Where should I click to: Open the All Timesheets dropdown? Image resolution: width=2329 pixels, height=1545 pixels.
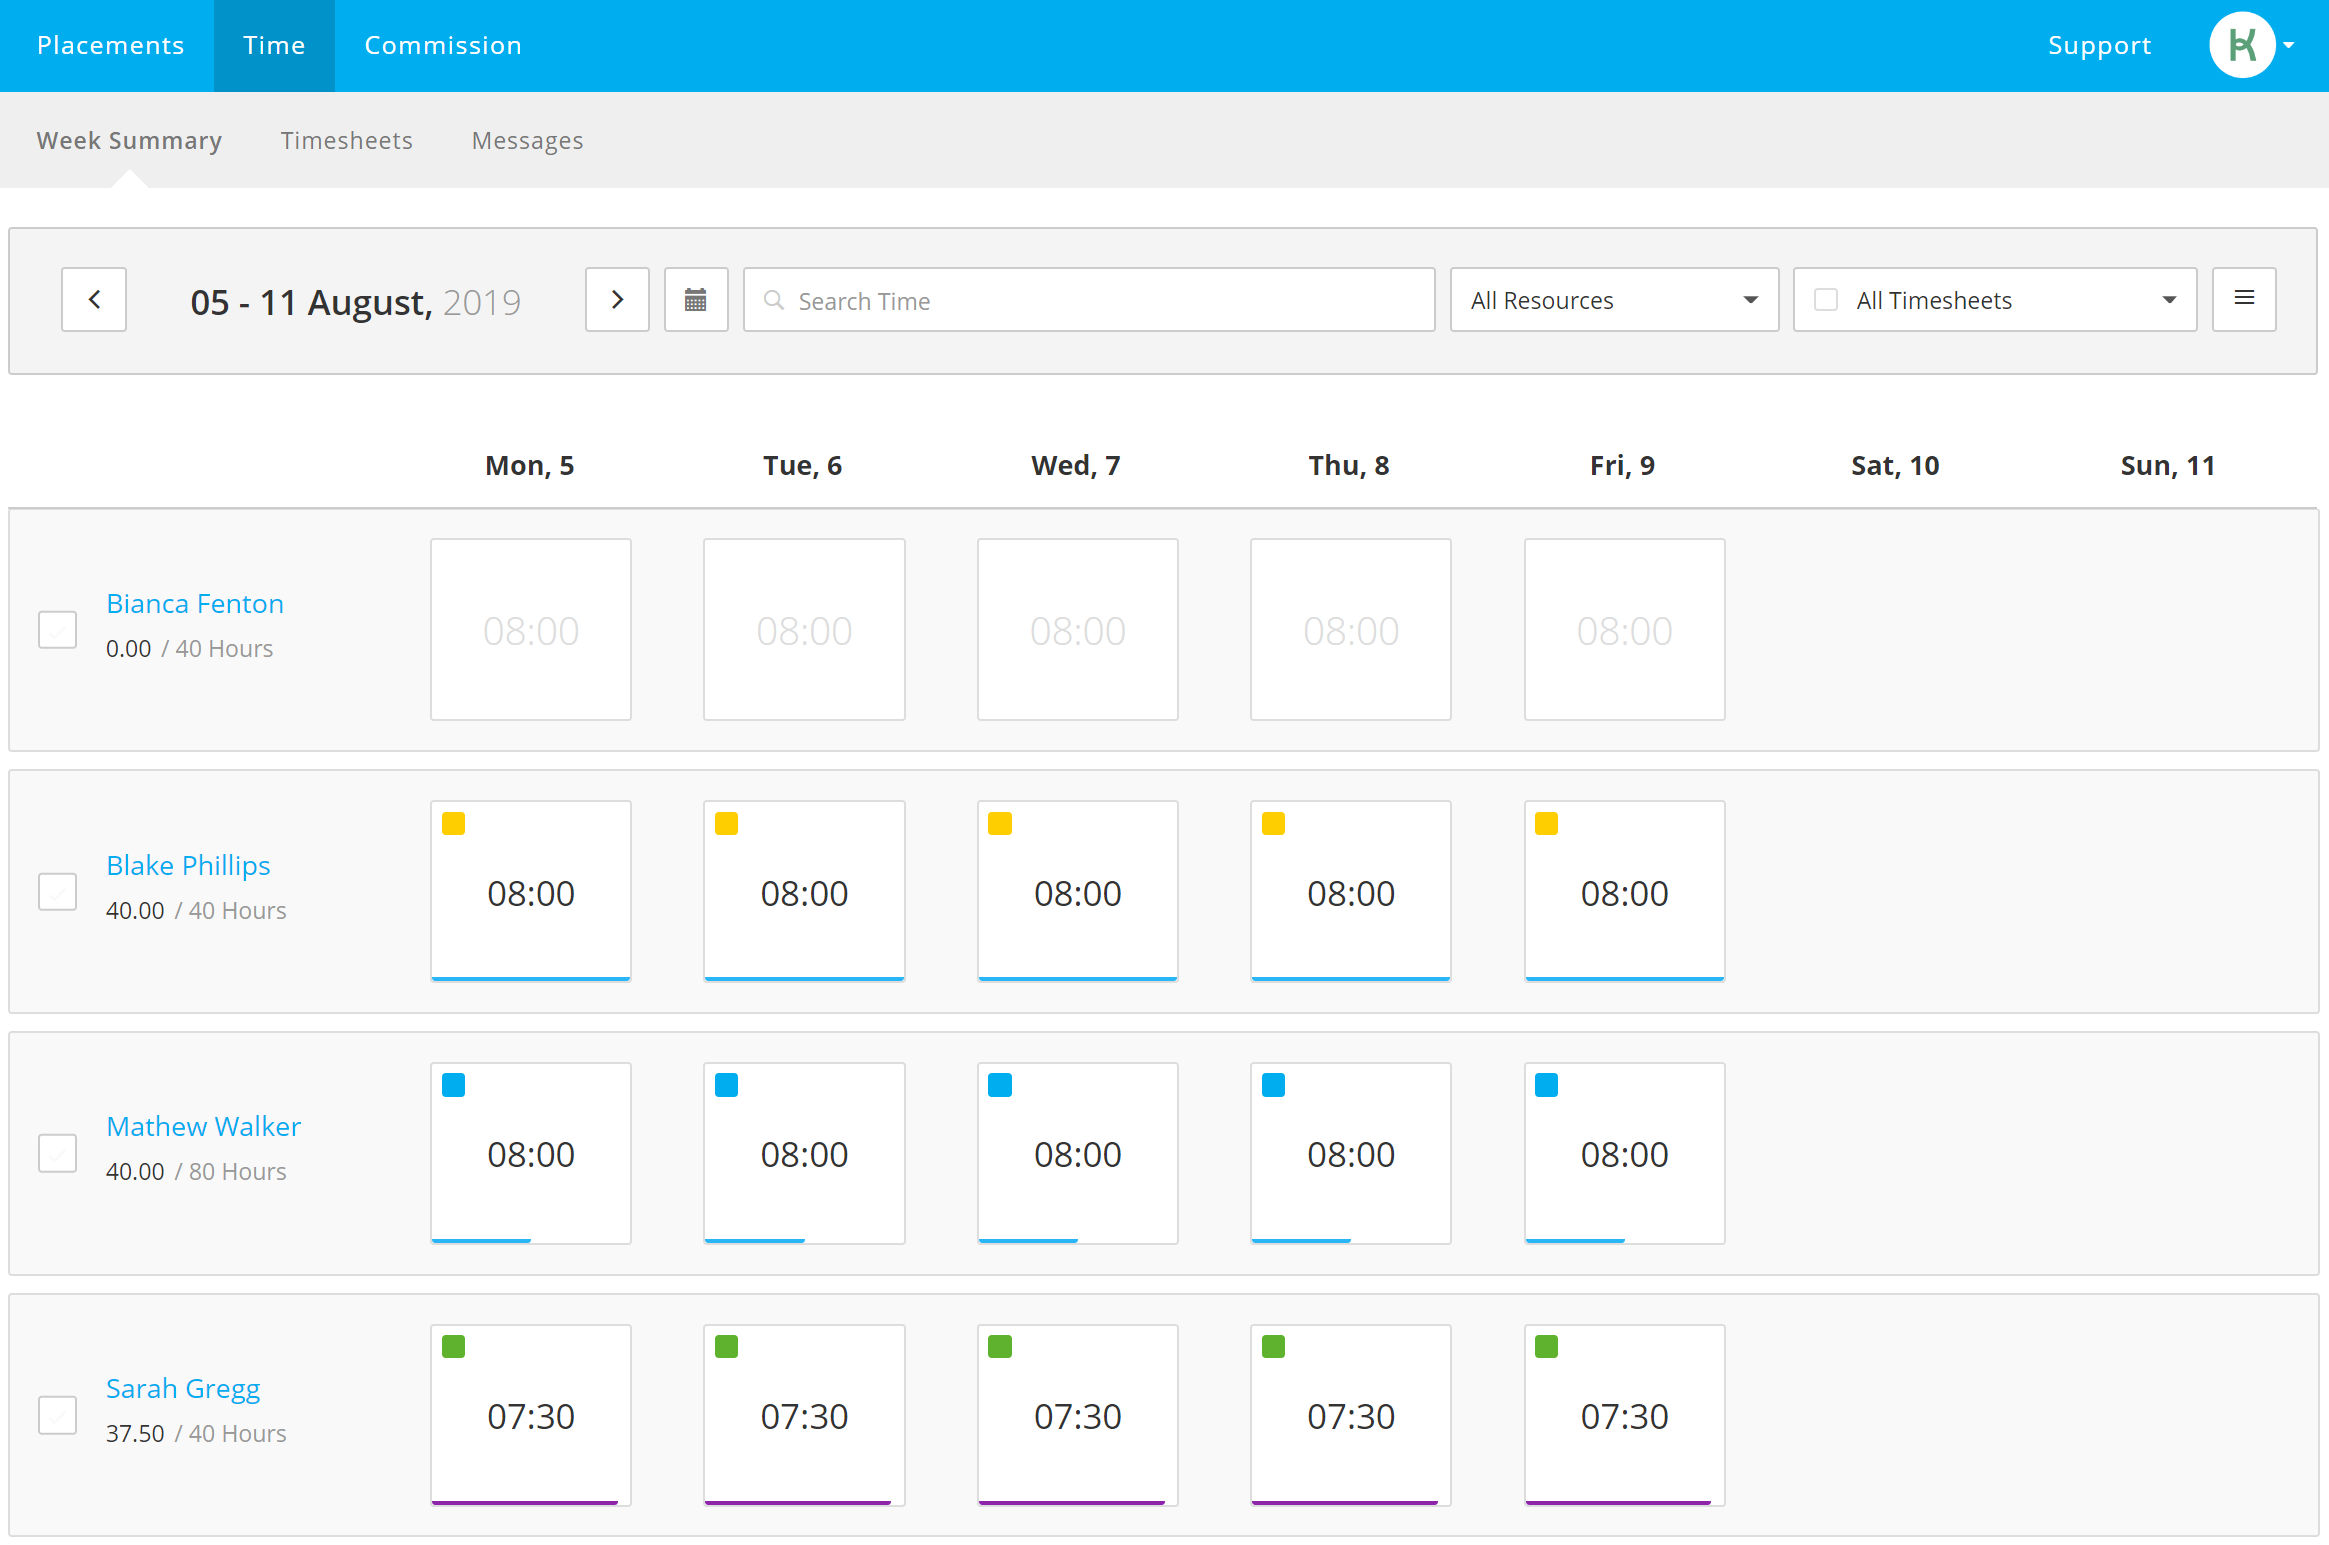click(x=1995, y=299)
